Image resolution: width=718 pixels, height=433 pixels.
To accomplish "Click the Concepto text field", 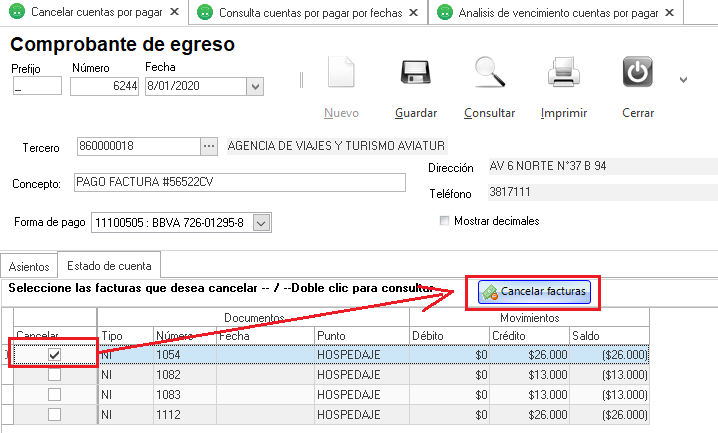I will (x=240, y=183).
